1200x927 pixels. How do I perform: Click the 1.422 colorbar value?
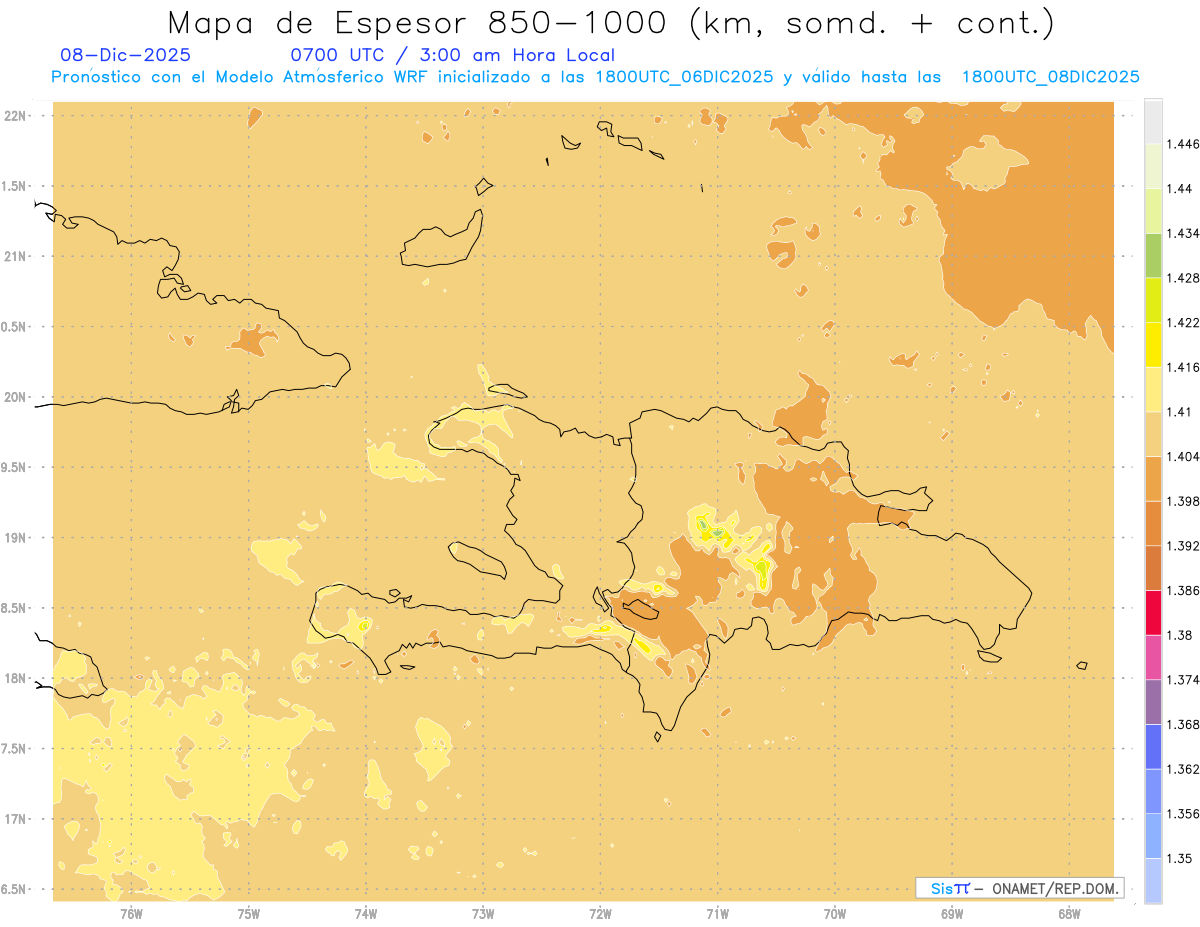point(1184,322)
